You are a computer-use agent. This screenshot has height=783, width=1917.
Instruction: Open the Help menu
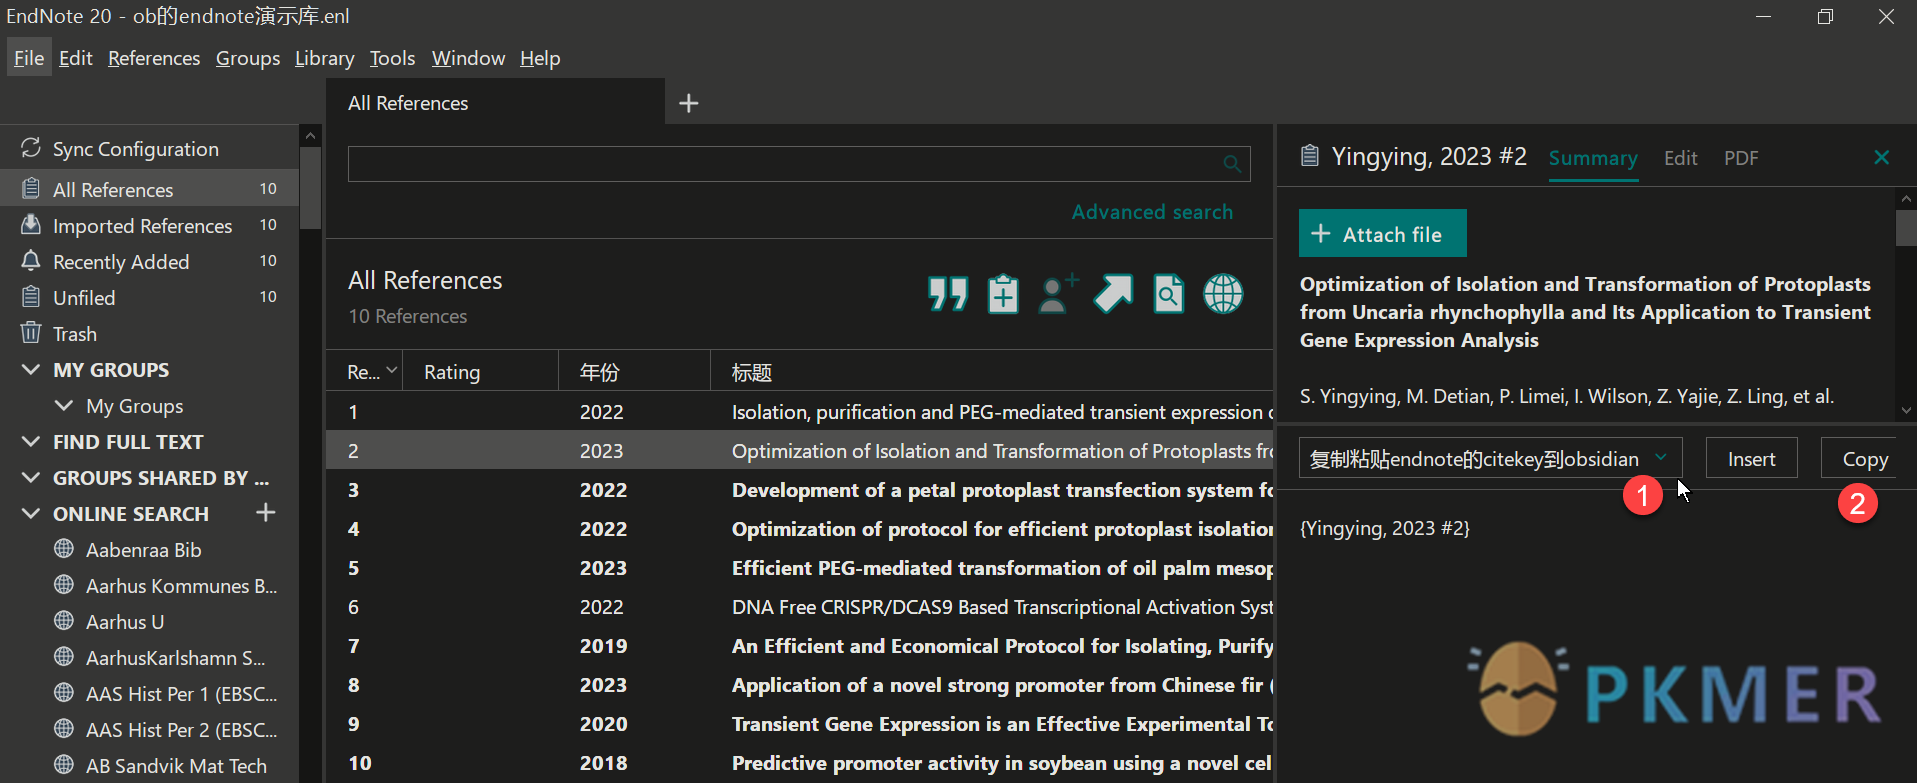540,58
